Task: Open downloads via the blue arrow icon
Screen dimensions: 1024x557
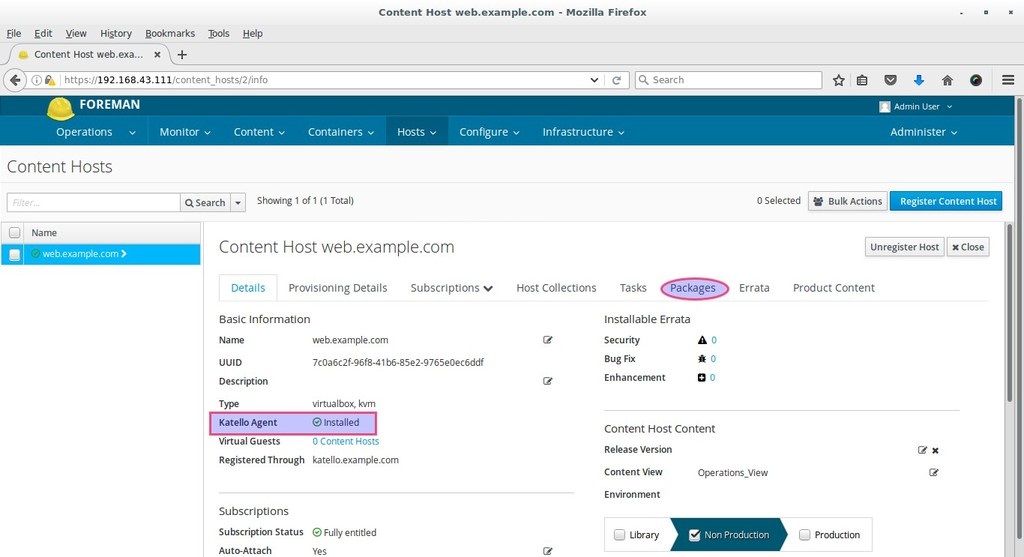Action: pos(918,80)
